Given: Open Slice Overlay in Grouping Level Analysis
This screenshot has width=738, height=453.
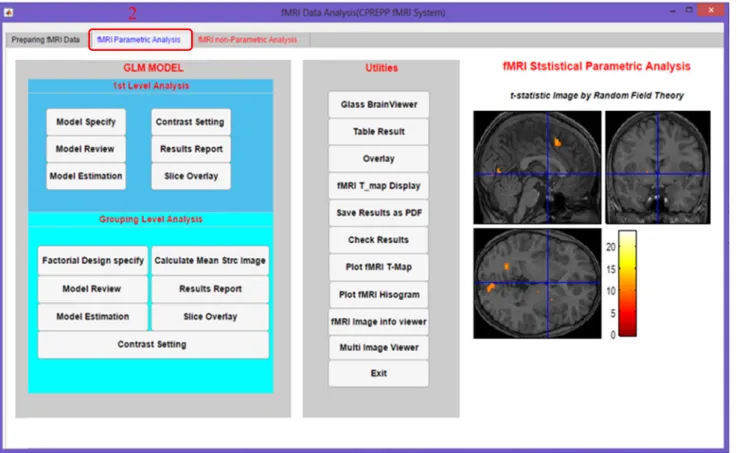Looking at the screenshot, I should coord(210,316).
